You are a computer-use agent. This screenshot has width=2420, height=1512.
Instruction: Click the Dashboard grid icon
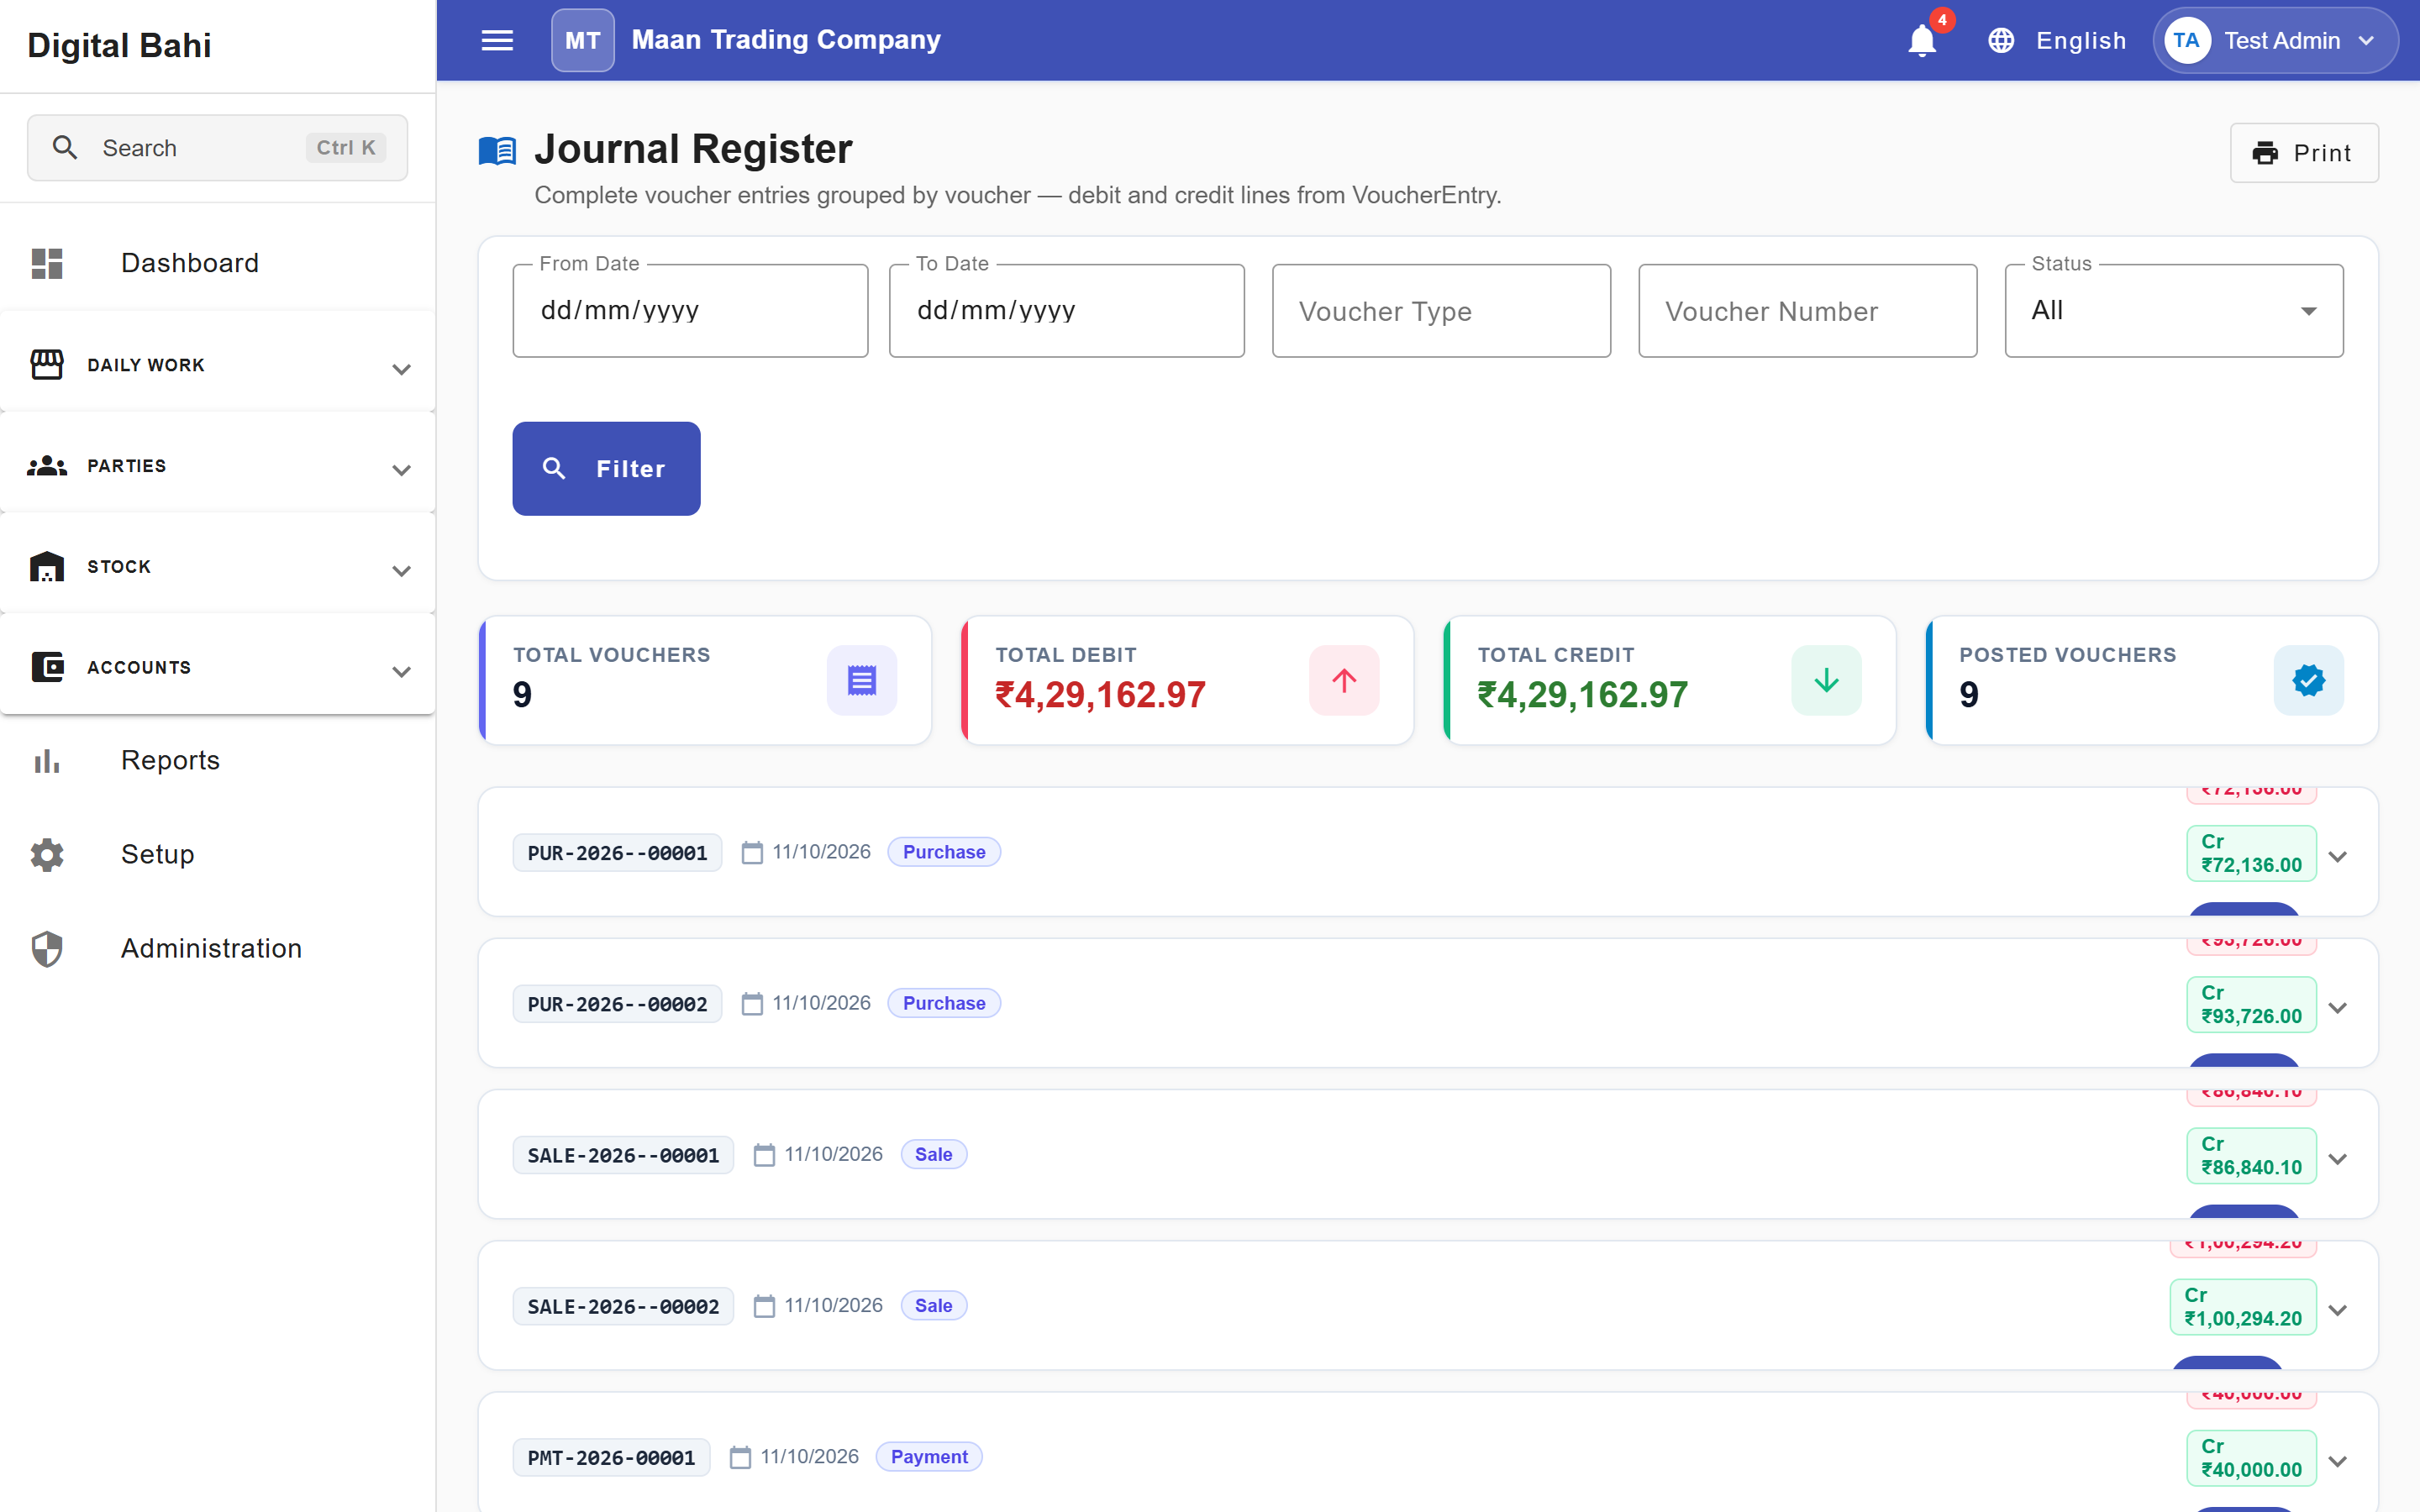(47, 263)
